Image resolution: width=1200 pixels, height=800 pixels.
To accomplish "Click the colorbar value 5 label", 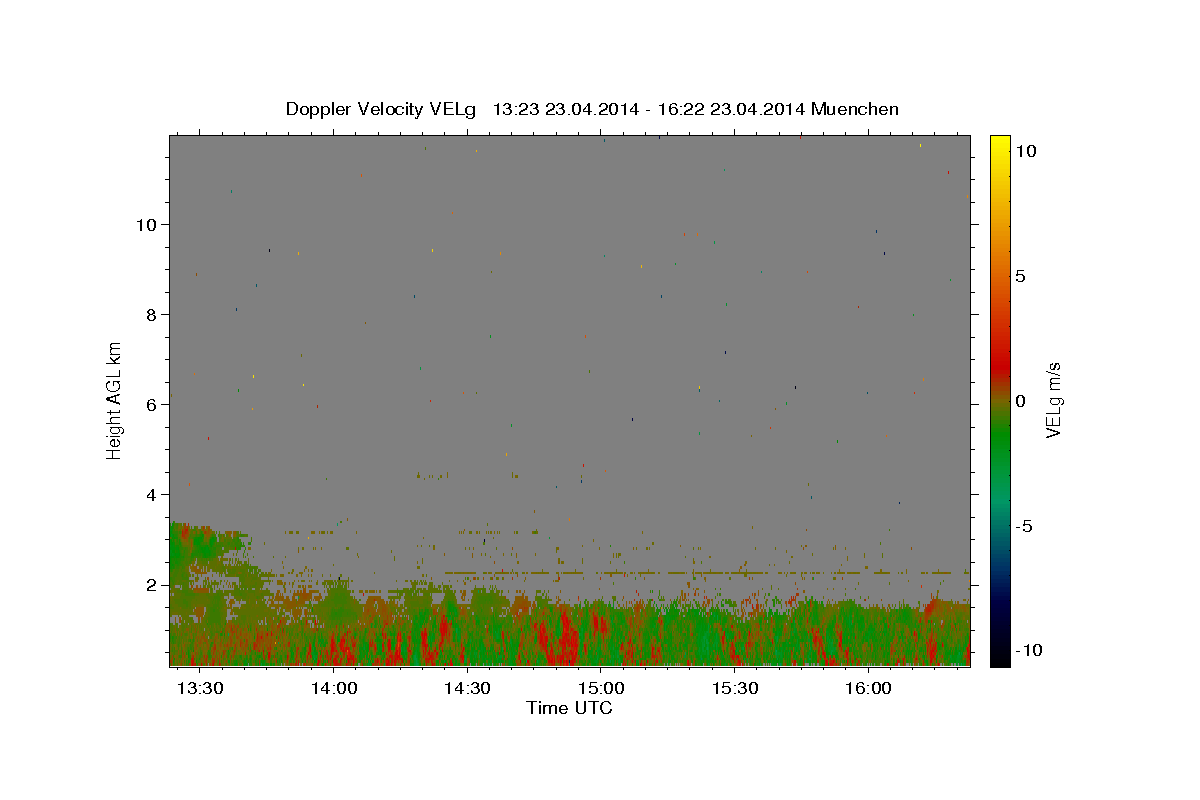I will (1021, 276).
